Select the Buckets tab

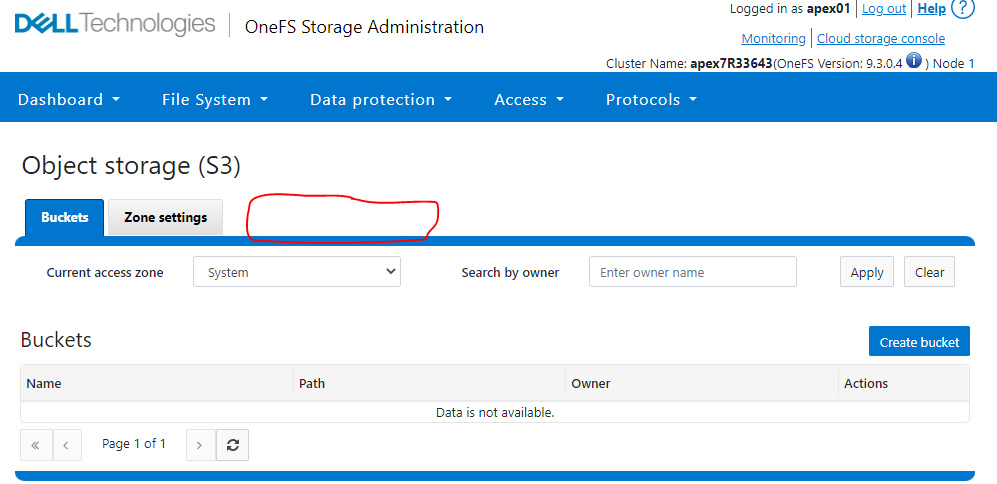click(x=64, y=217)
